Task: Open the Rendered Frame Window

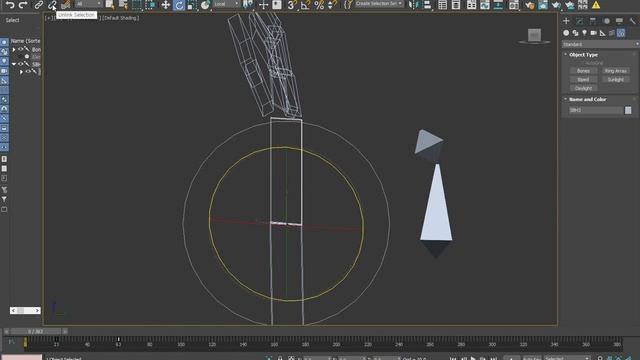Action: click(543, 5)
